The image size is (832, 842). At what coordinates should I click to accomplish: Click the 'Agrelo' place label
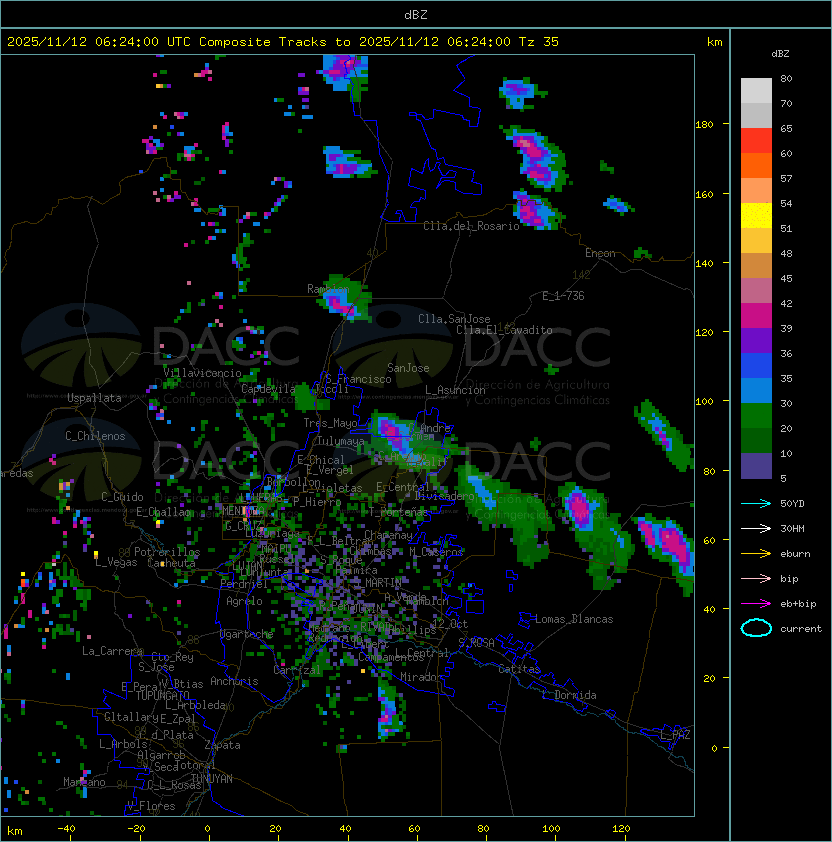tap(244, 601)
